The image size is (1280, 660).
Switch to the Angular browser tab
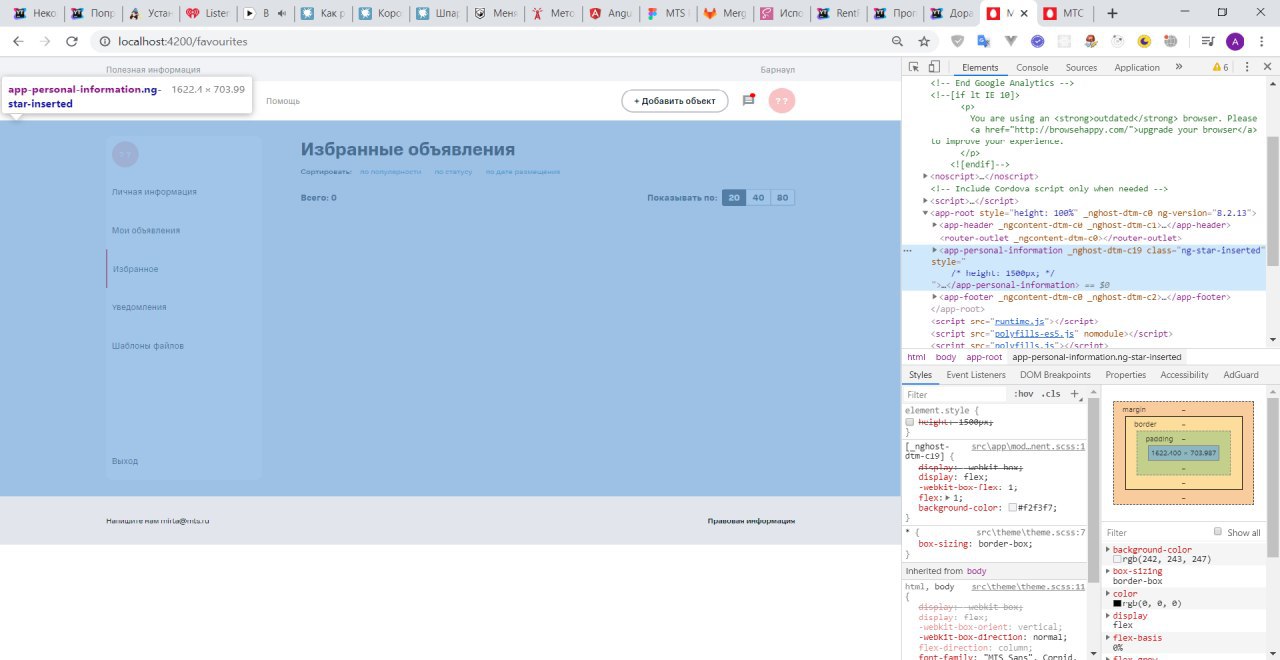(607, 14)
